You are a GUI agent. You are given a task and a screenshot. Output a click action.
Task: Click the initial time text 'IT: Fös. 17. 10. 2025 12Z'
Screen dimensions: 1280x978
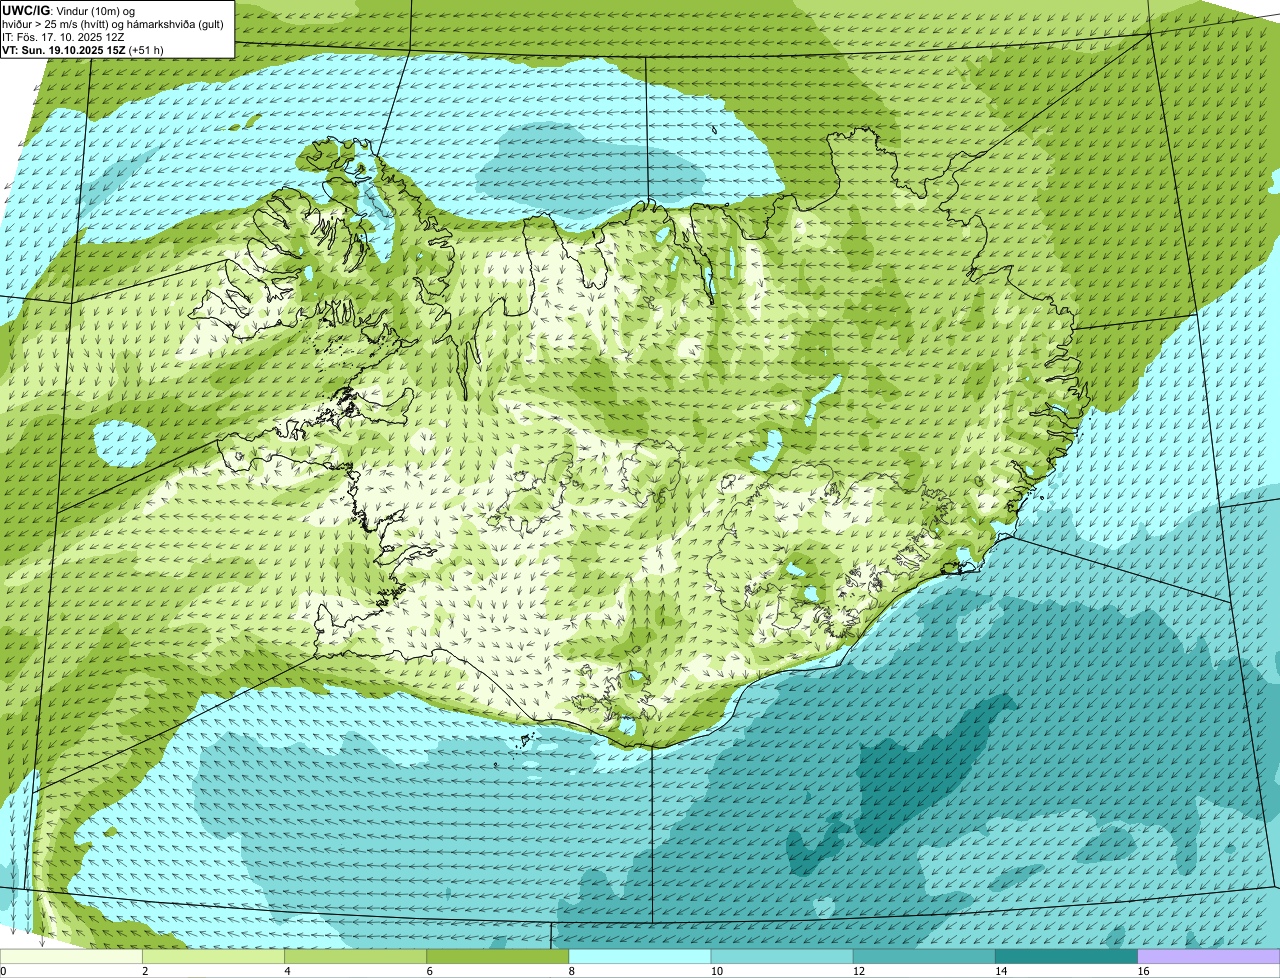click(63, 36)
